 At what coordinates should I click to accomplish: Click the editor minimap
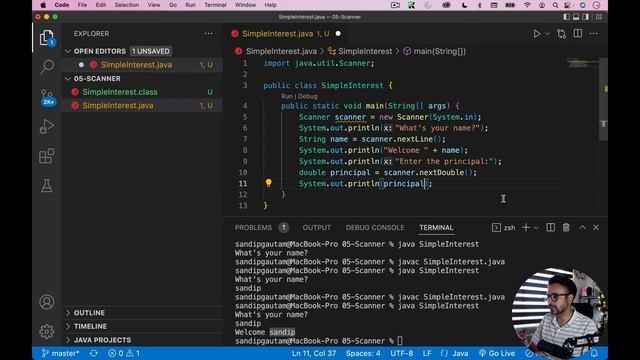coord(583,64)
